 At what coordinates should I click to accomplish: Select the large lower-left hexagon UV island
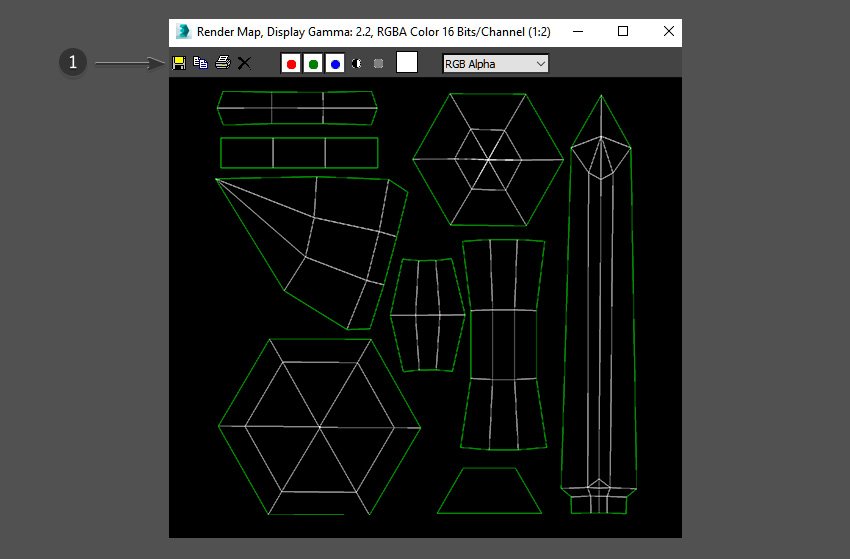pos(319,427)
